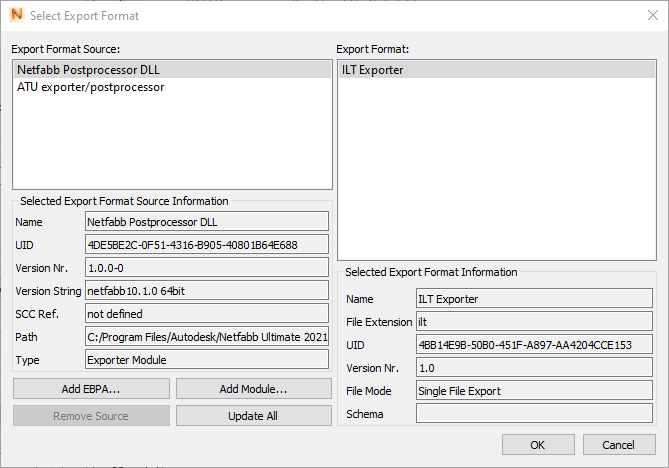Screen dimensions: 669x468
Task: Choose ILT Exporter export format
Action: 373,70
